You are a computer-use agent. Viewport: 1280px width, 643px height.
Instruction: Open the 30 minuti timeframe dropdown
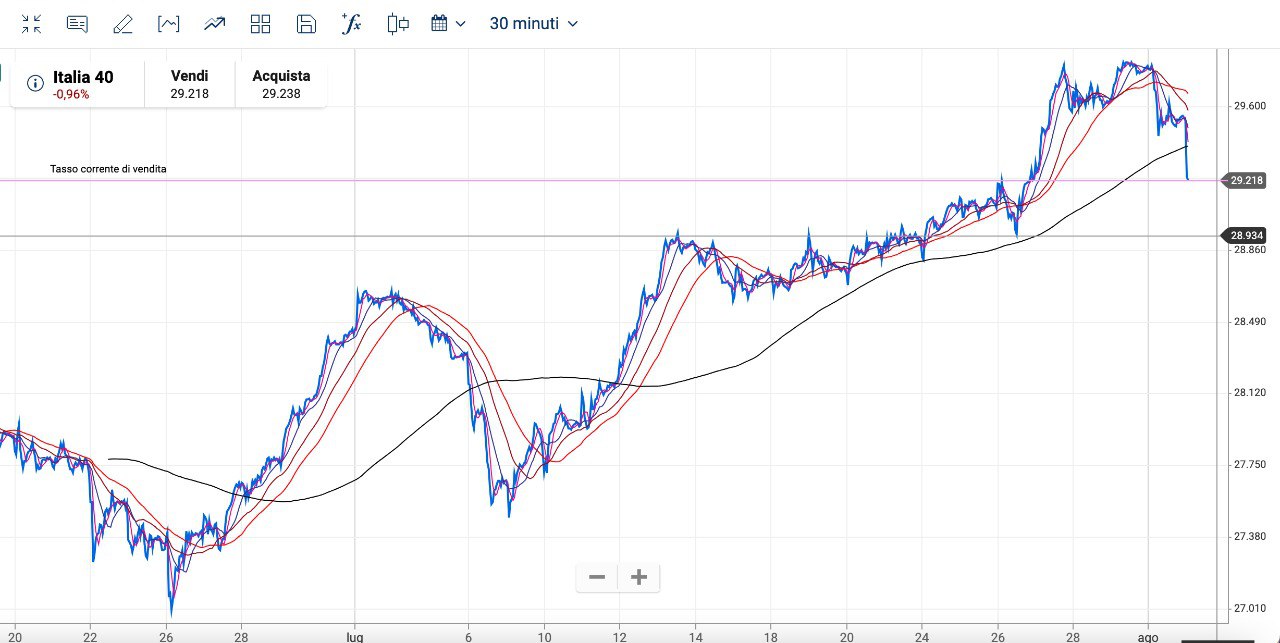click(x=533, y=24)
